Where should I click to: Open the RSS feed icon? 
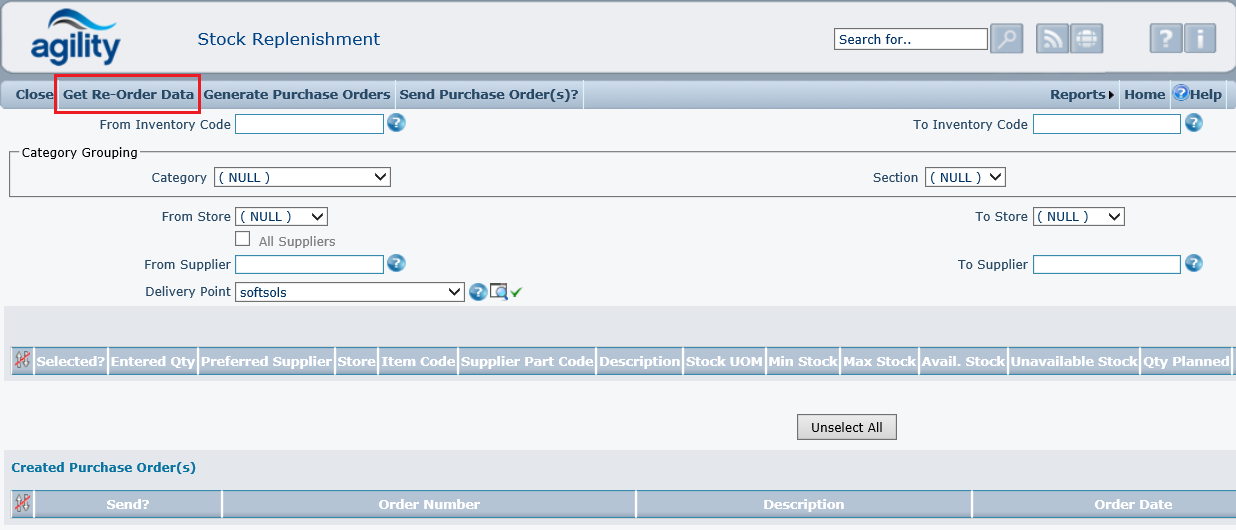click(1052, 39)
